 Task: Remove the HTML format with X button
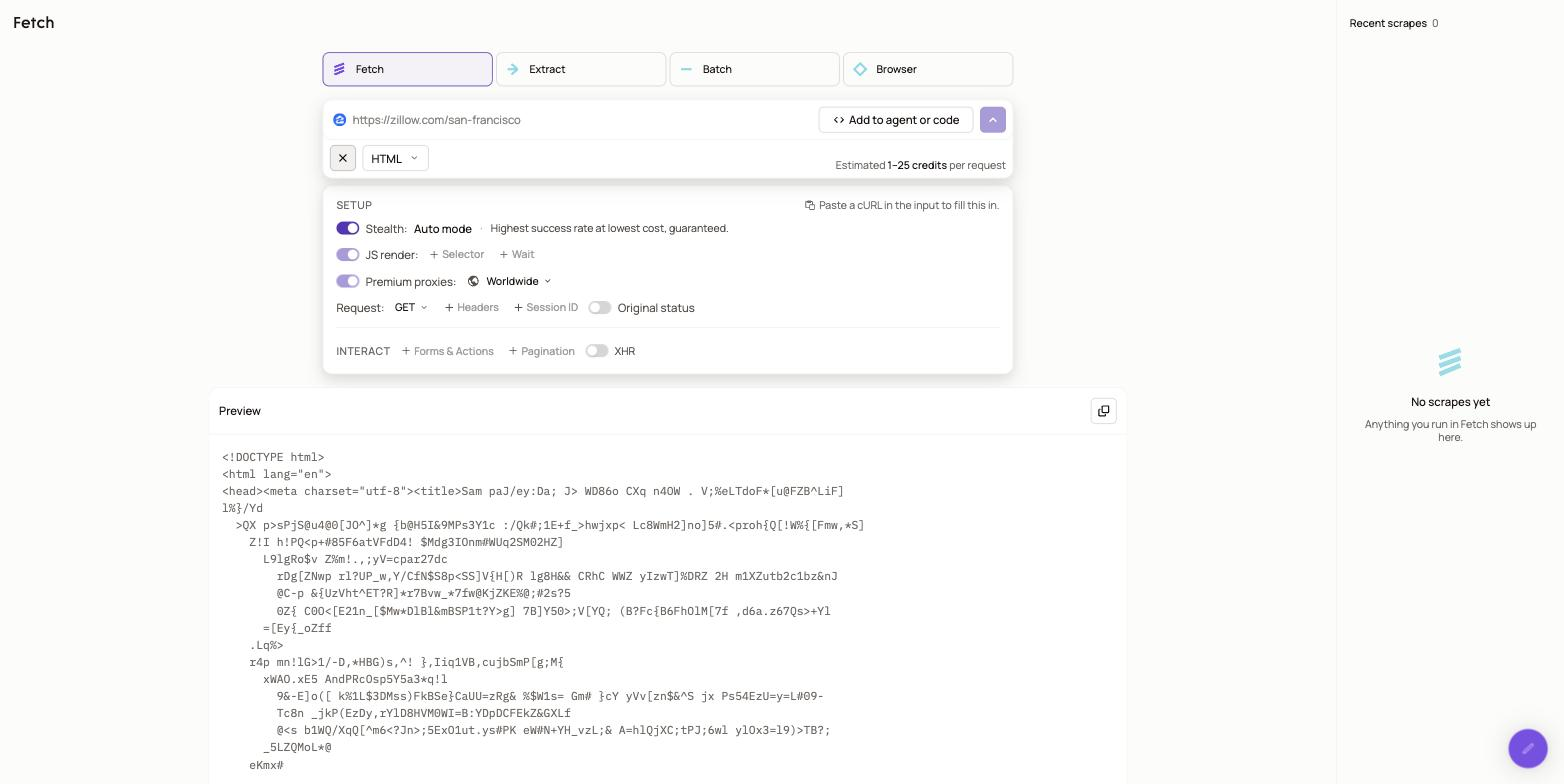point(343,158)
